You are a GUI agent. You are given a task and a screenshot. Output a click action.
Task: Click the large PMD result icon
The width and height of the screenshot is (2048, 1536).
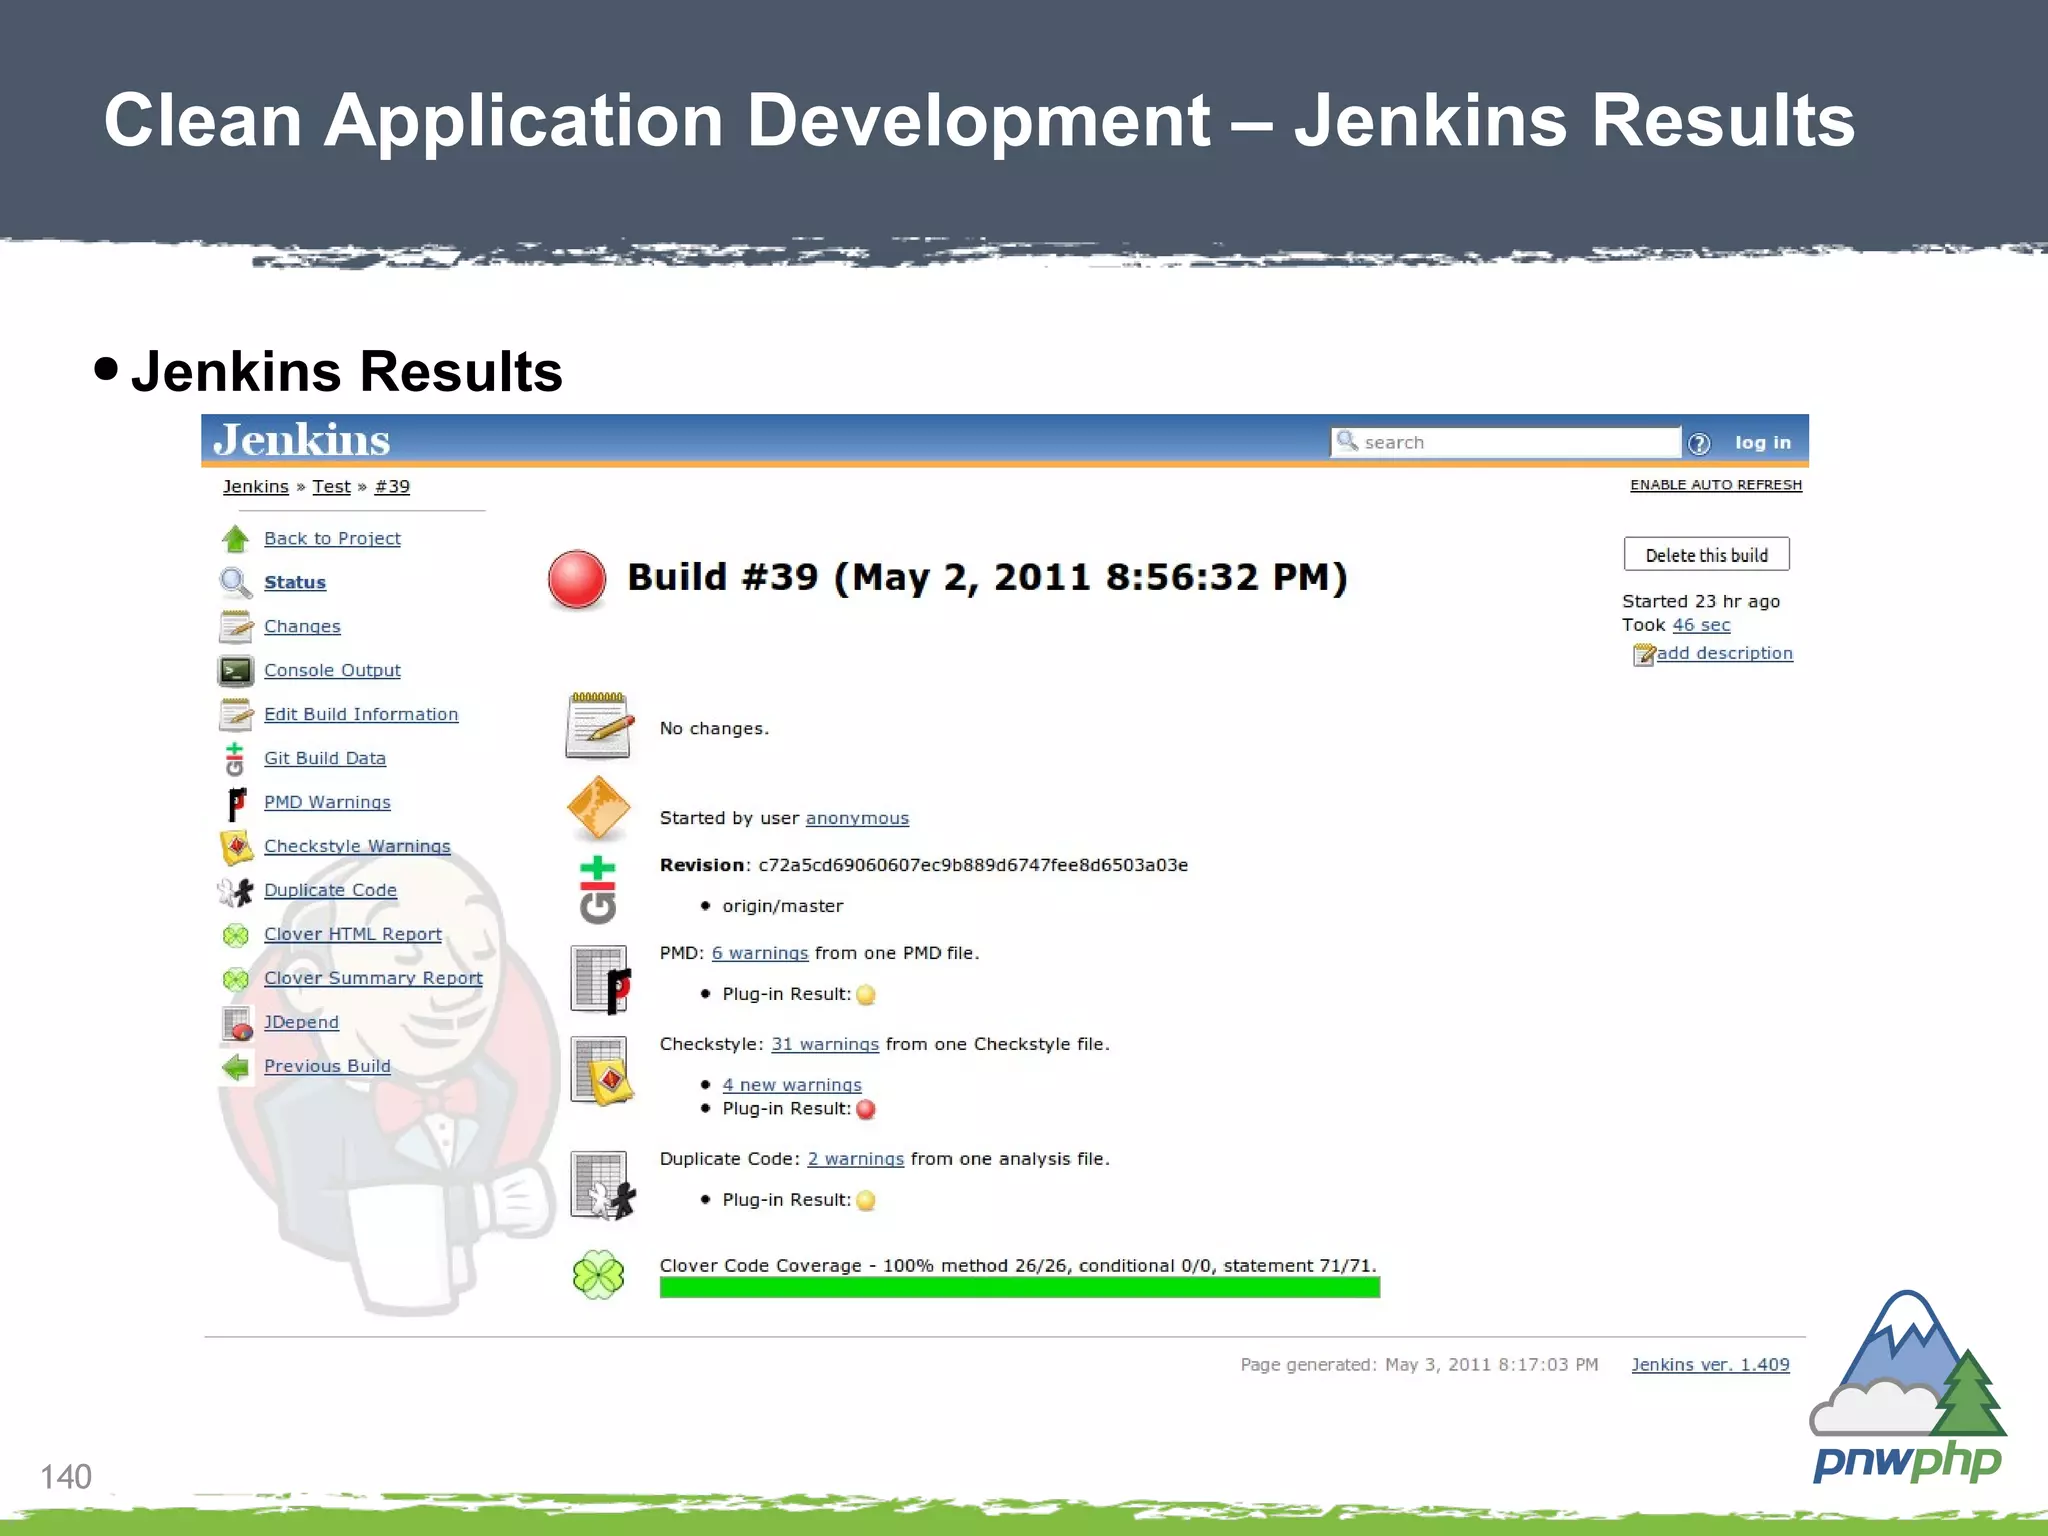(601, 978)
